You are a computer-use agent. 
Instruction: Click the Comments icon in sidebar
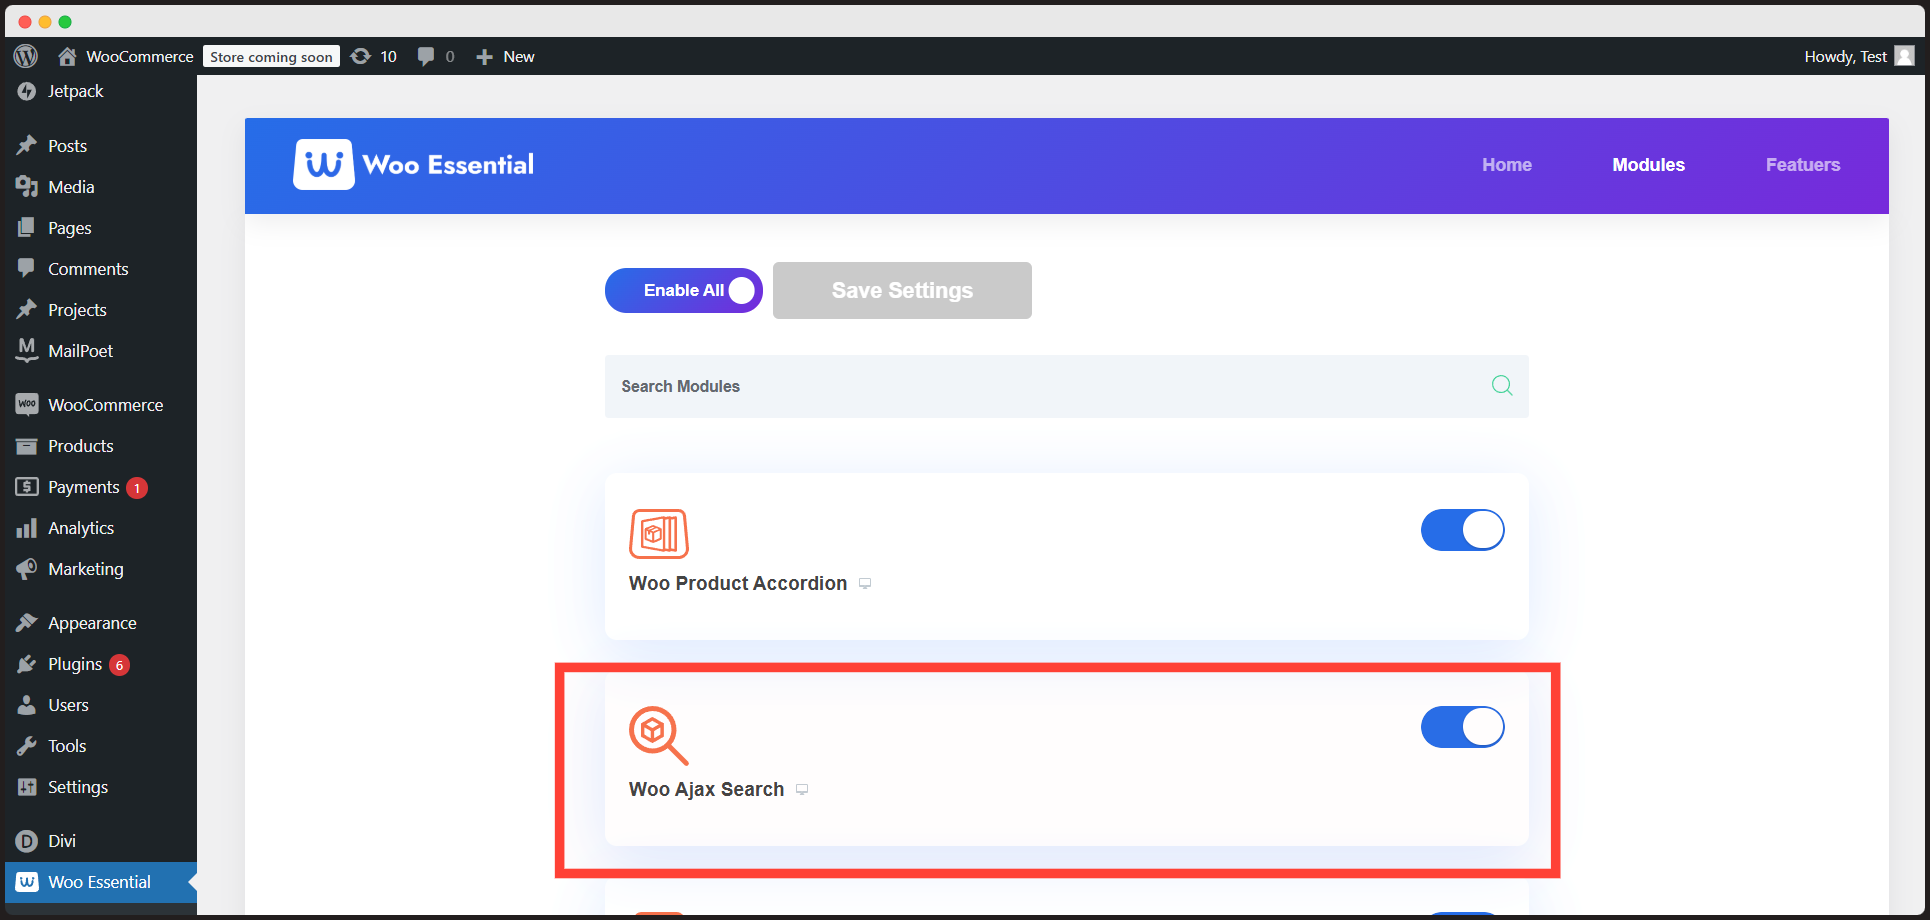[x=27, y=268]
